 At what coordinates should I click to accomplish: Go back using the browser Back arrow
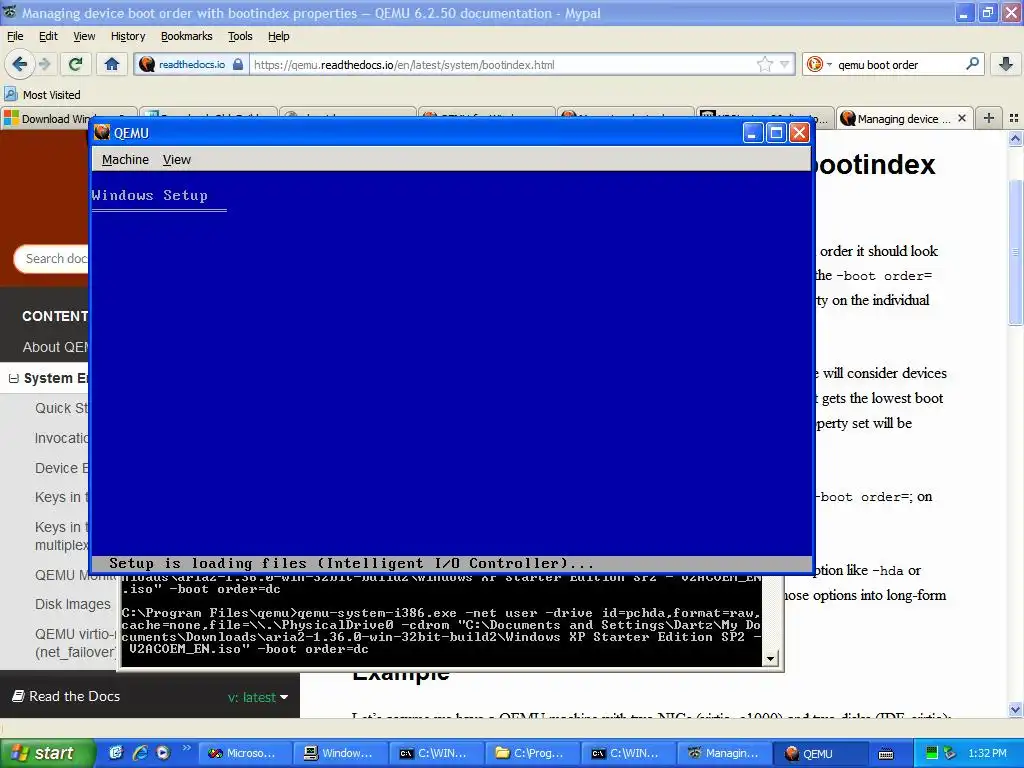click(19, 64)
